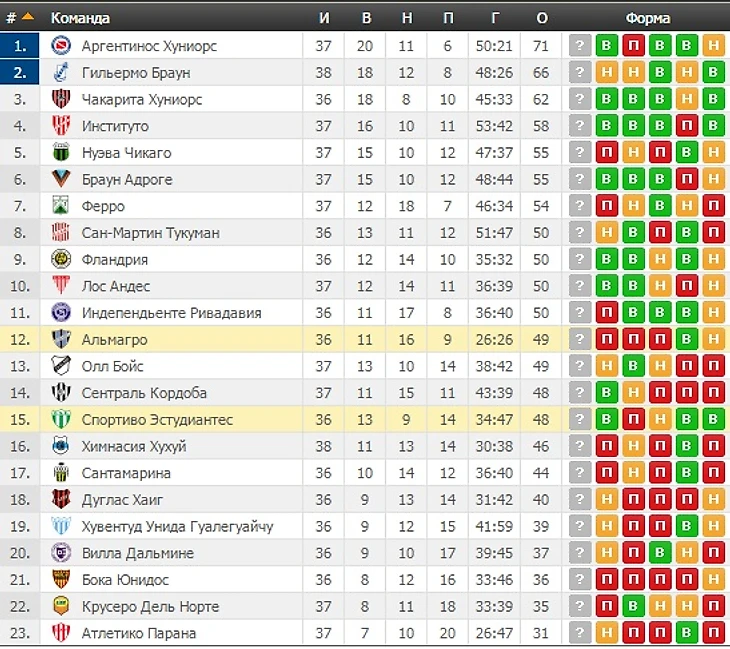This screenshot has height=649, width=730.
Task: Open Хувентуд Унида Гуалегуайчу team link
Action: [177, 527]
